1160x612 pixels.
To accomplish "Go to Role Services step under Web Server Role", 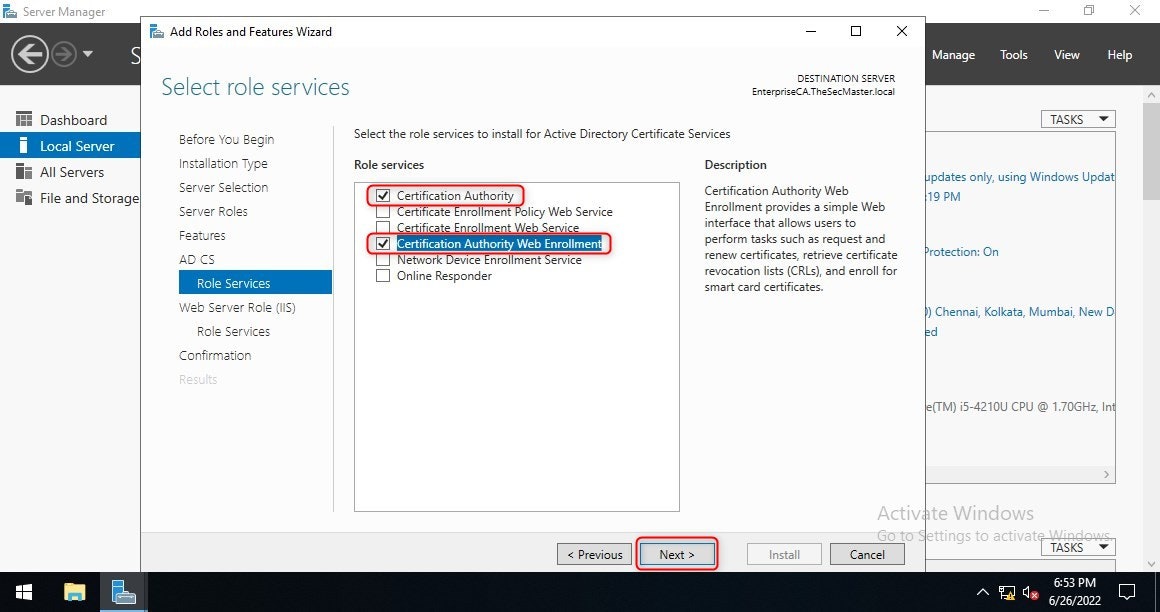I will pyautogui.click(x=233, y=332).
